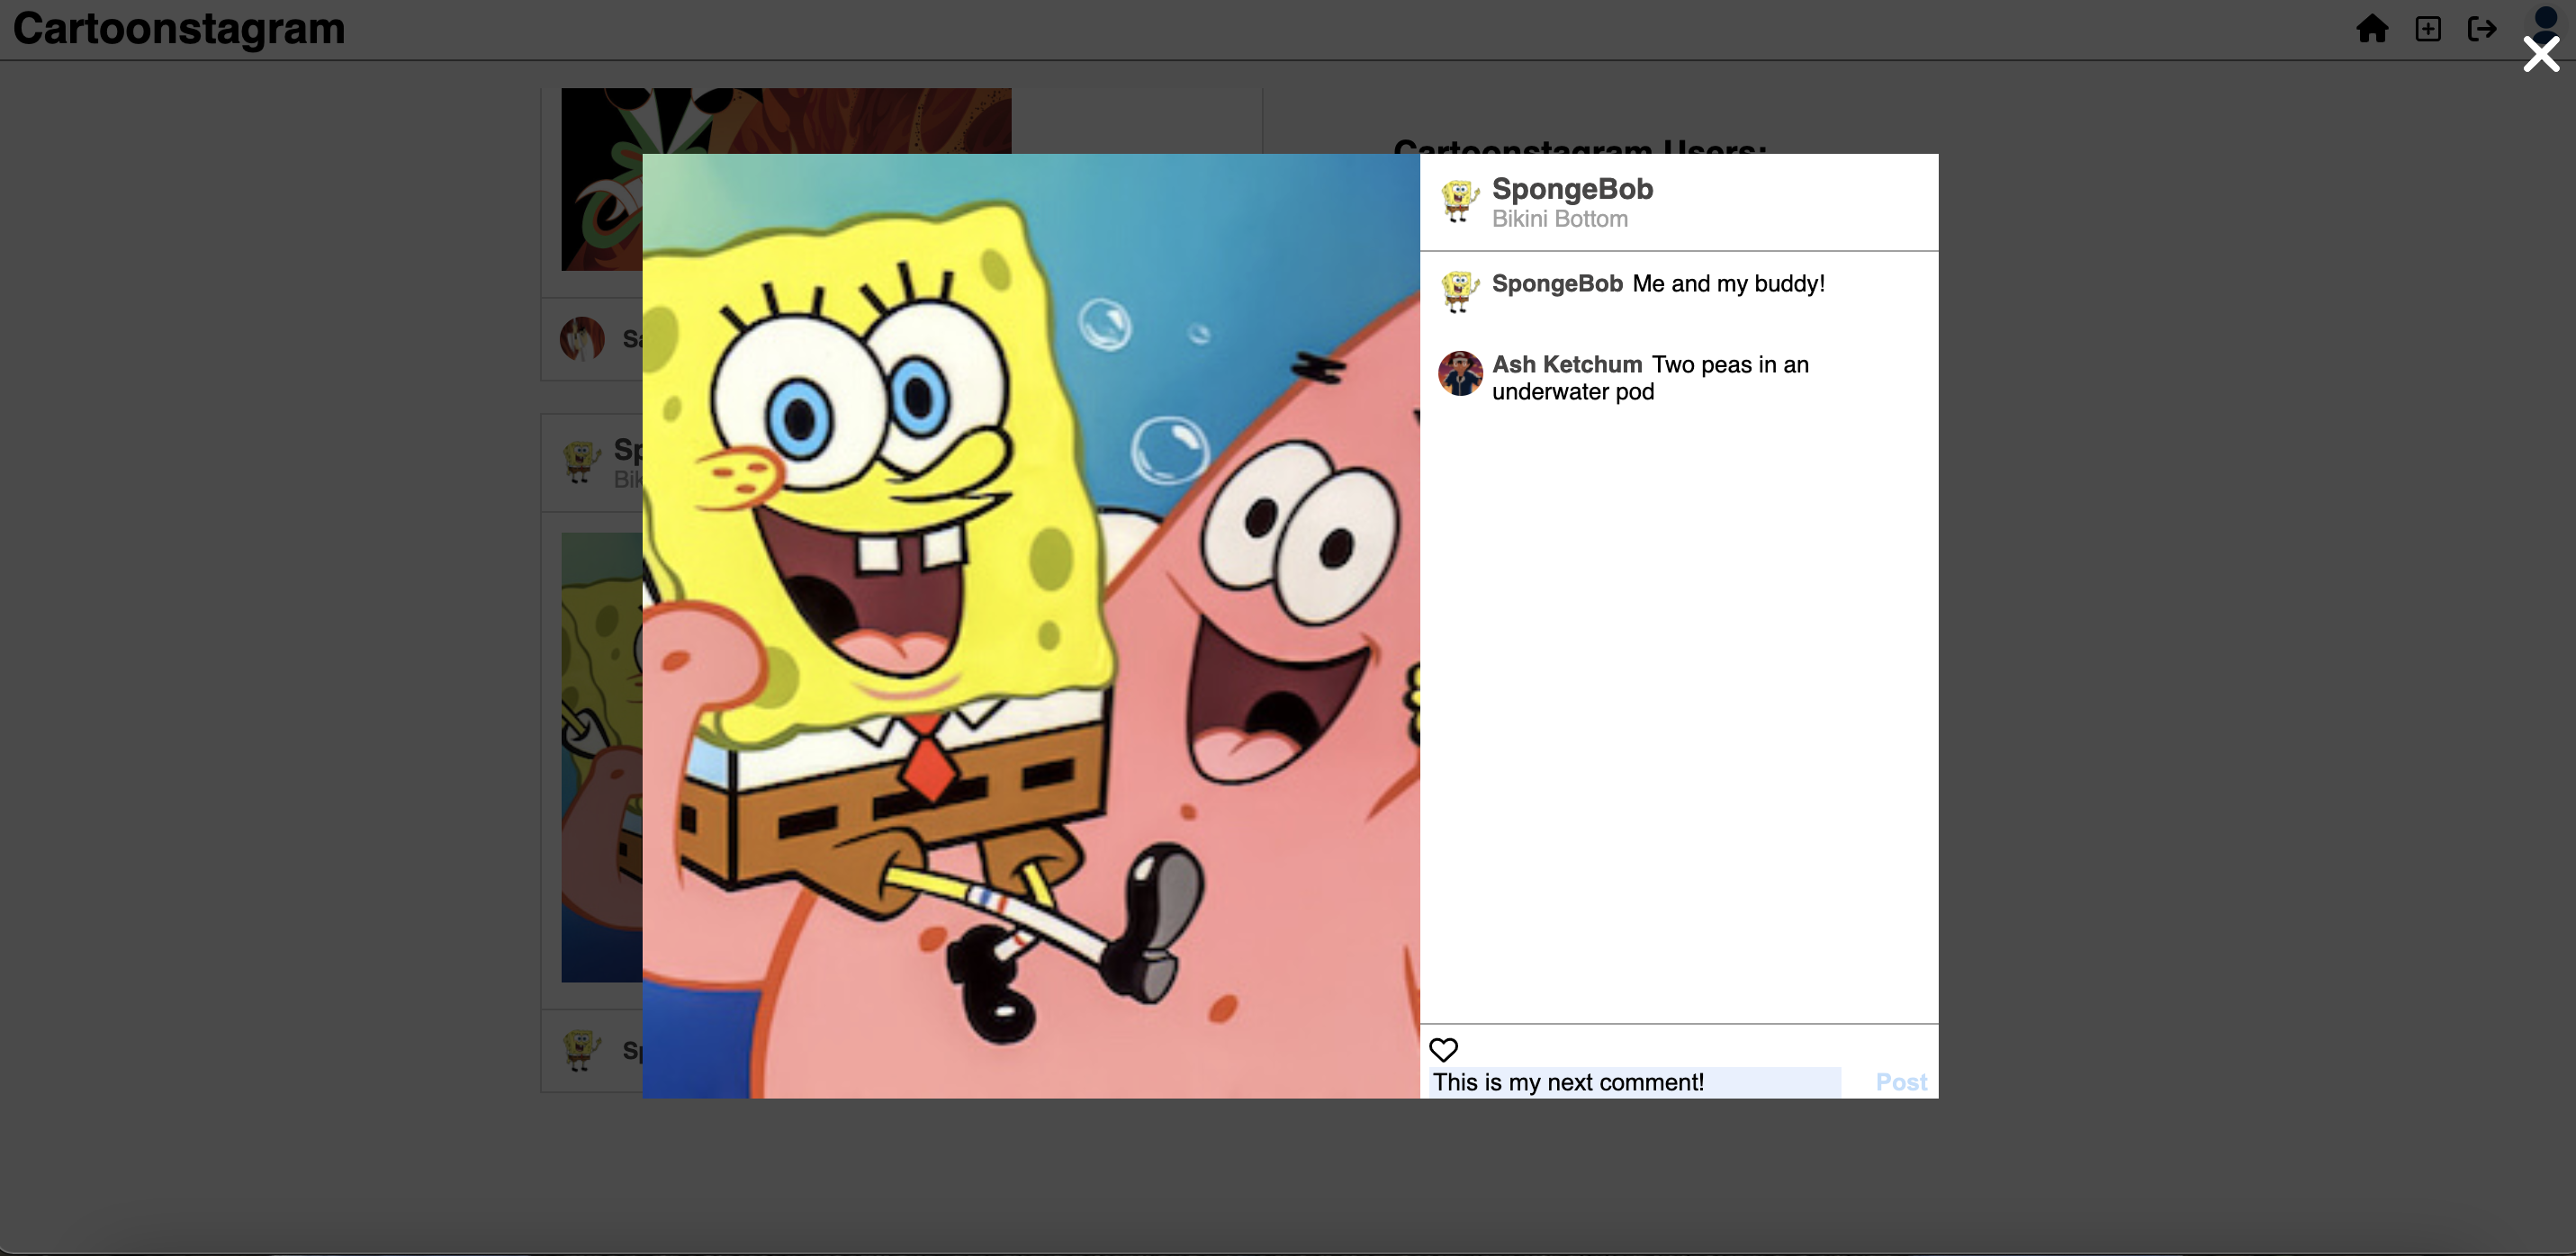2576x1256 pixels.
Task: Click the Bikini Bottom location text
Action: (1559, 219)
